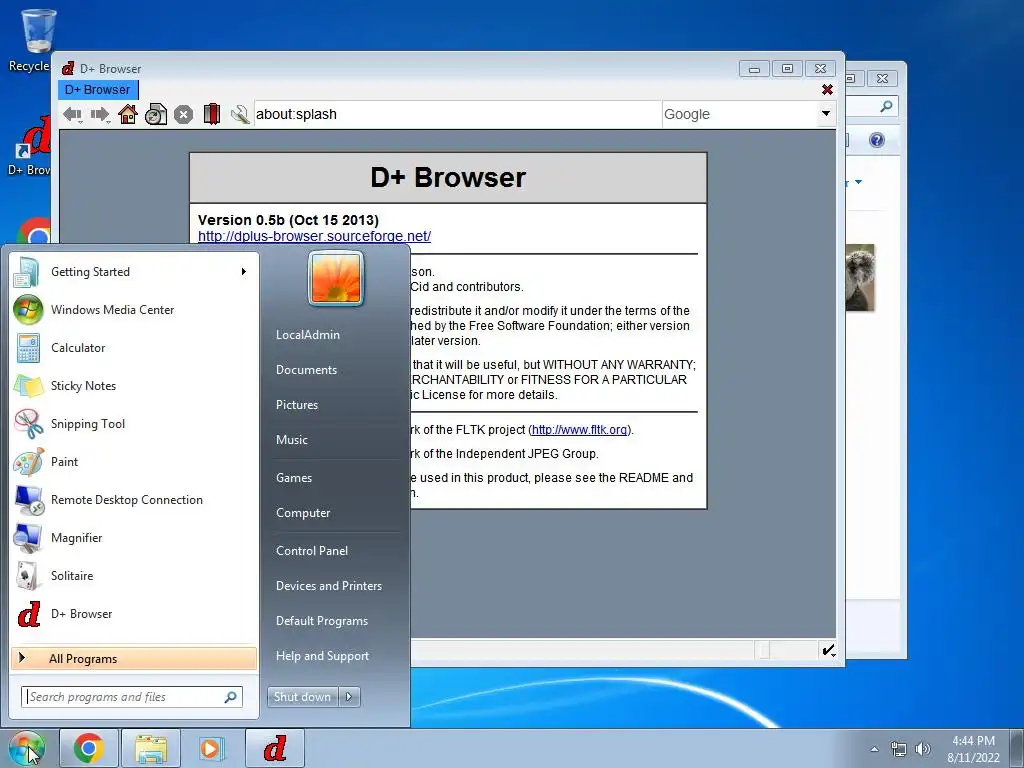1024x768 pixels.
Task: Click the network tray icon
Action: [x=899, y=749]
